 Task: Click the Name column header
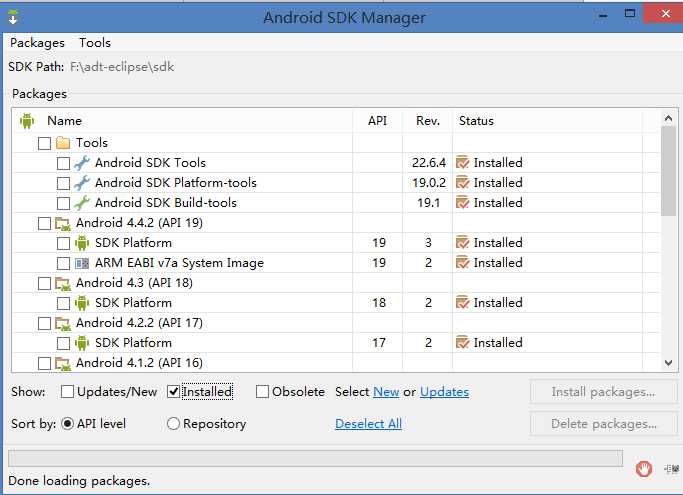click(x=64, y=121)
